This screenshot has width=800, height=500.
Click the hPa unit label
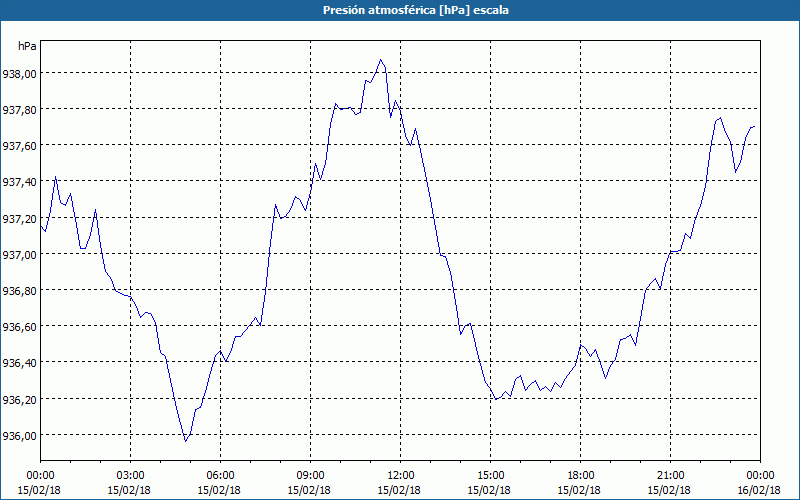click(27, 46)
